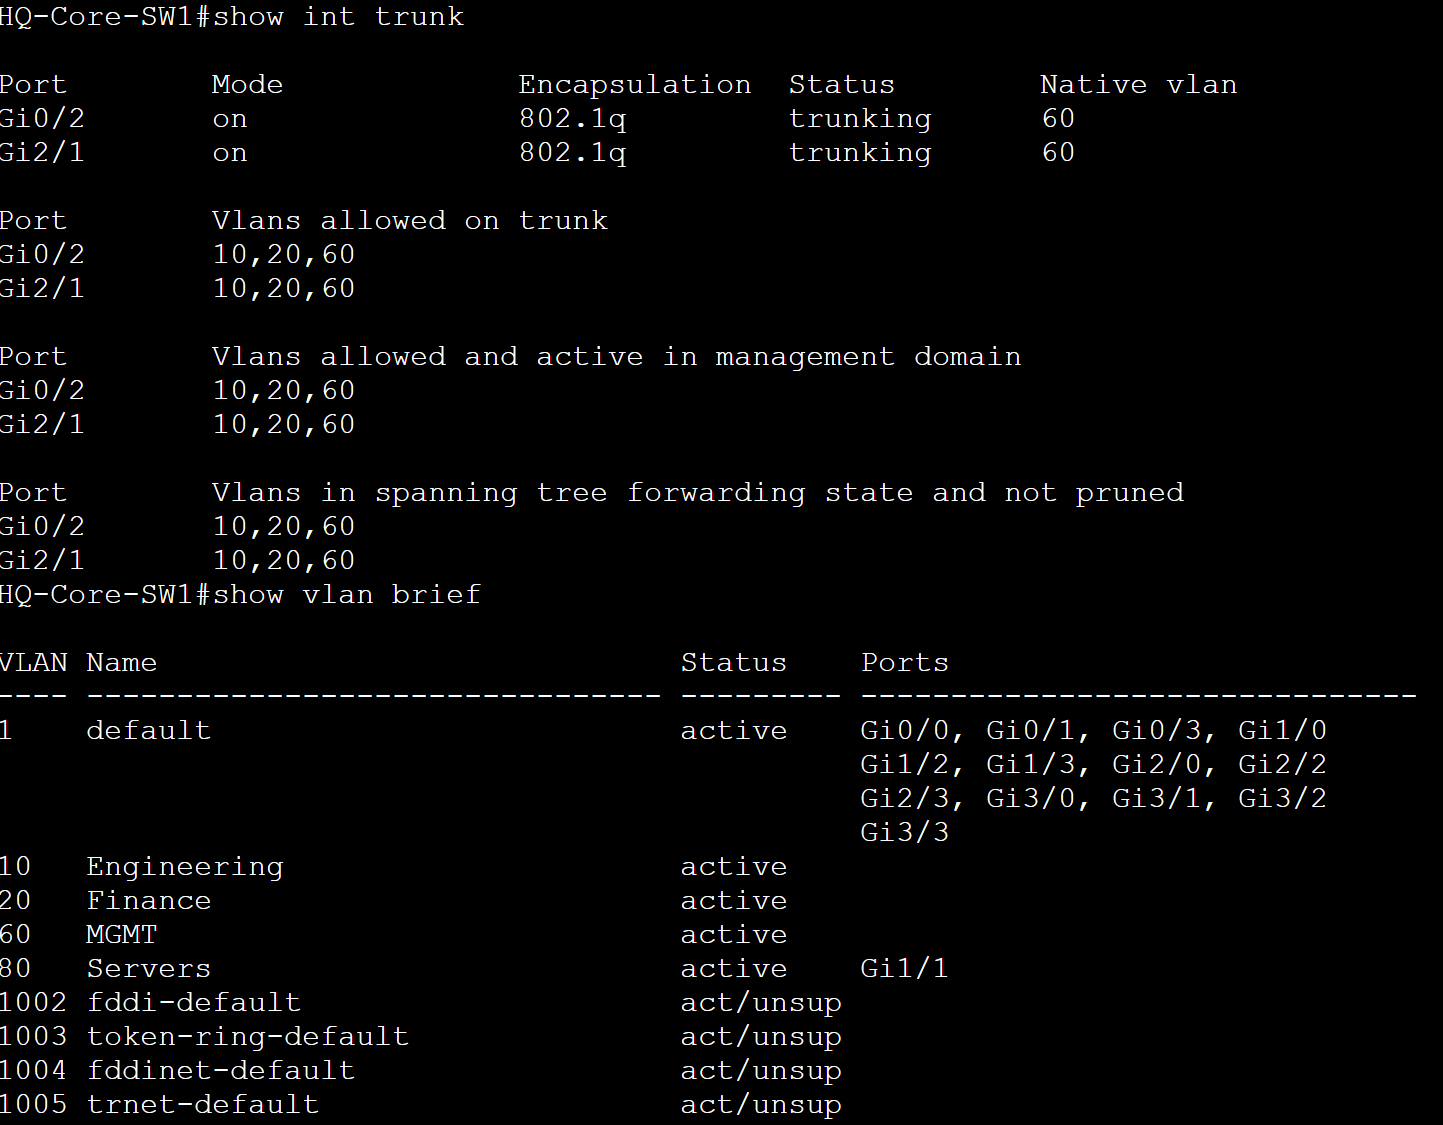Select the 802.1q value for Gi0/2
This screenshot has height=1125, width=1443.
coord(572,119)
